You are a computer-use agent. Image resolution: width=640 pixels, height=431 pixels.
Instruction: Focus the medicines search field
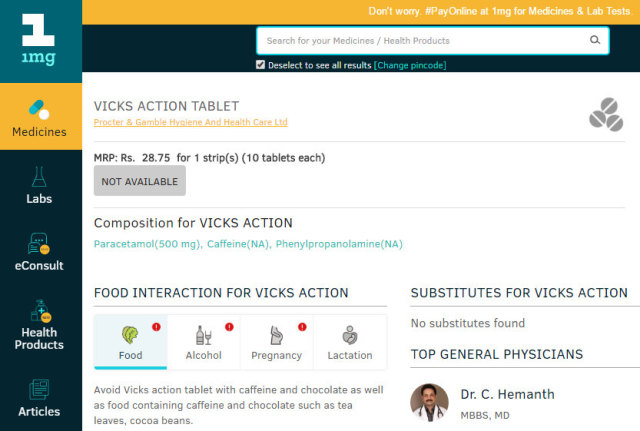point(433,40)
